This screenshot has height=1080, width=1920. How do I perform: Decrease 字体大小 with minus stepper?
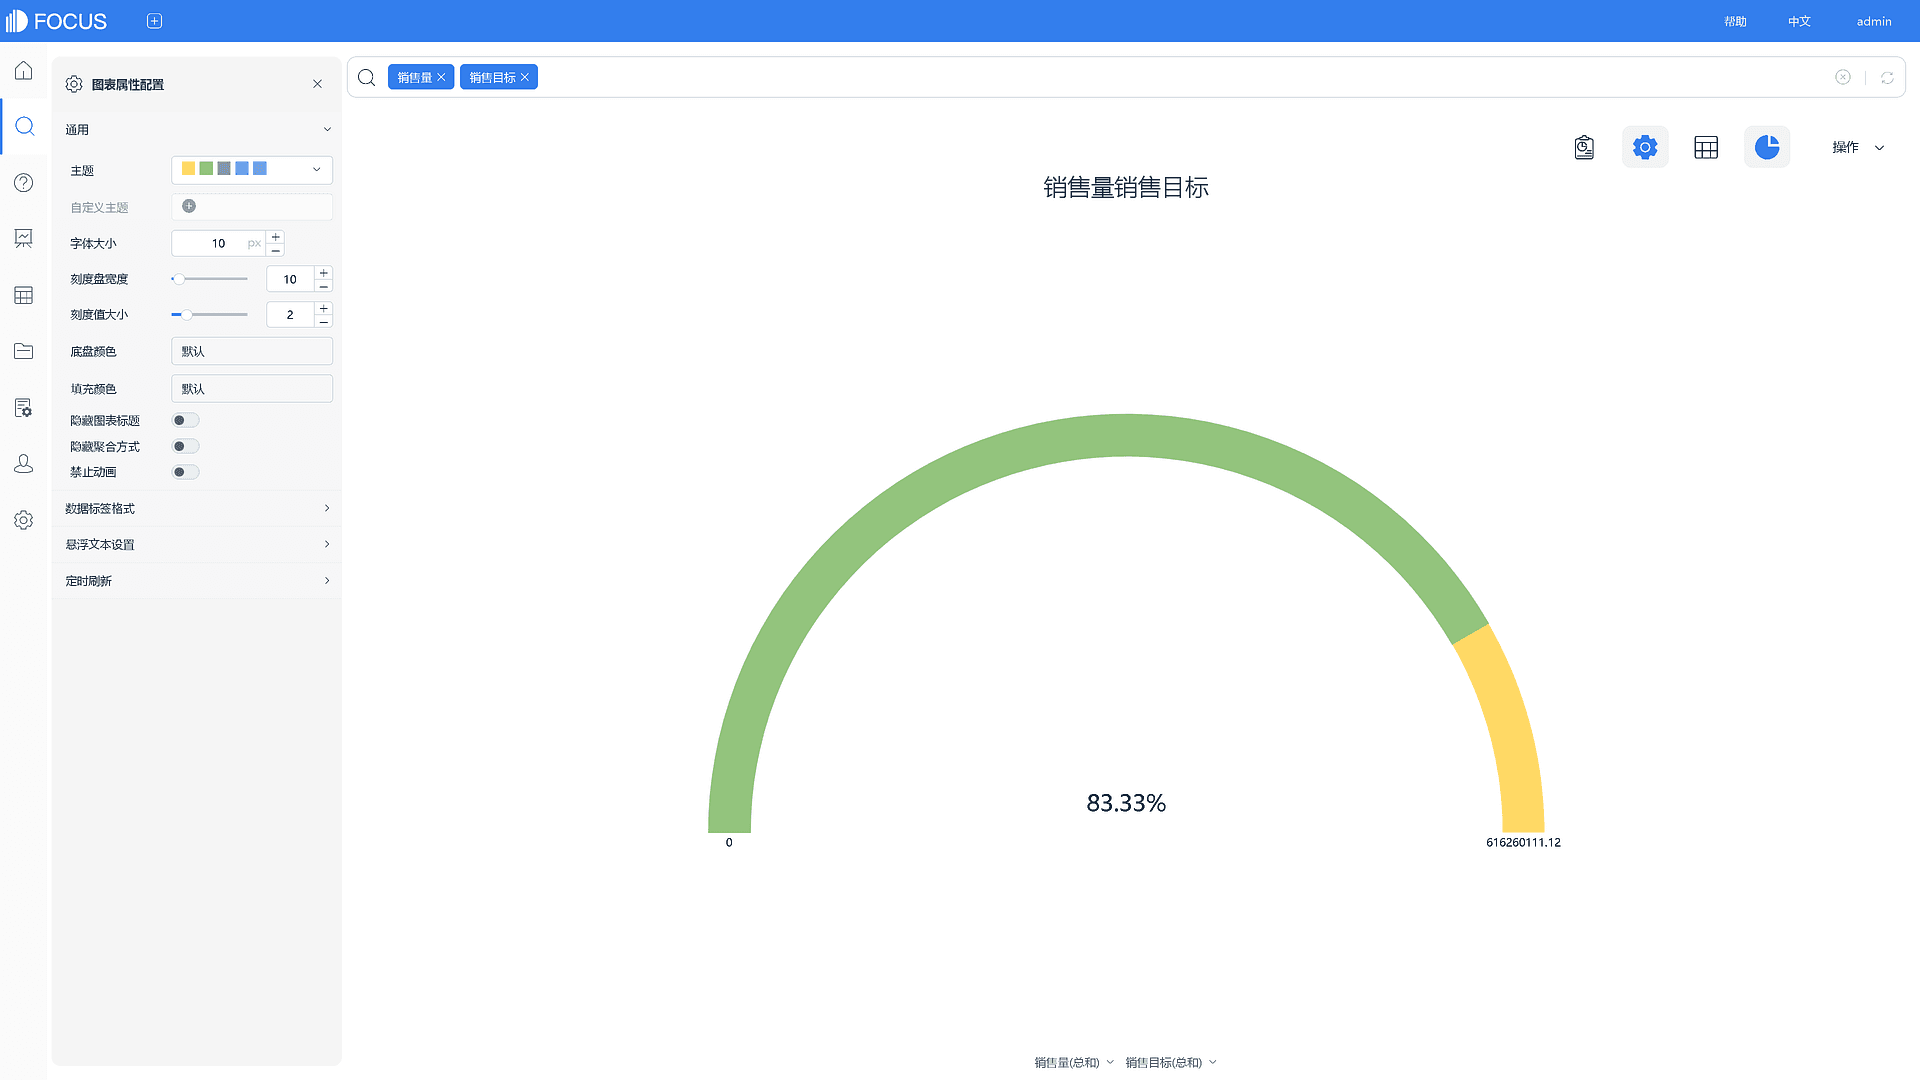tap(276, 250)
